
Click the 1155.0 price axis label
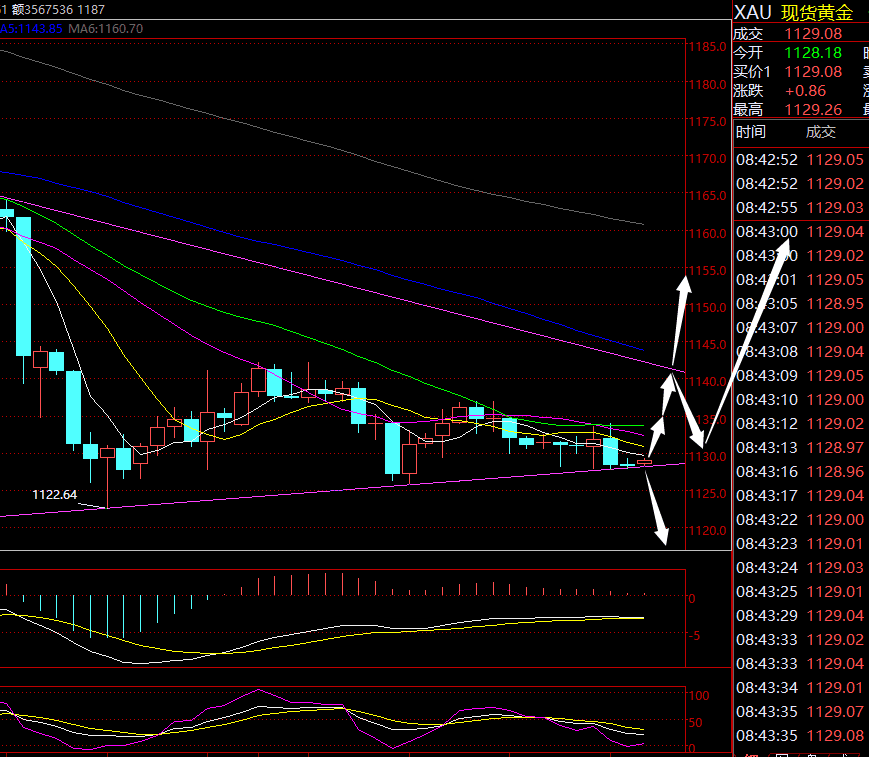click(x=707, y=270)
